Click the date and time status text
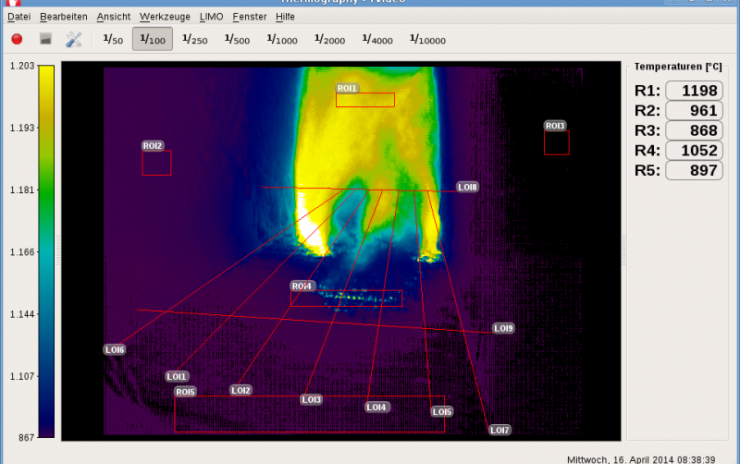This screenshot has height=464, width=740. (641, 459)
